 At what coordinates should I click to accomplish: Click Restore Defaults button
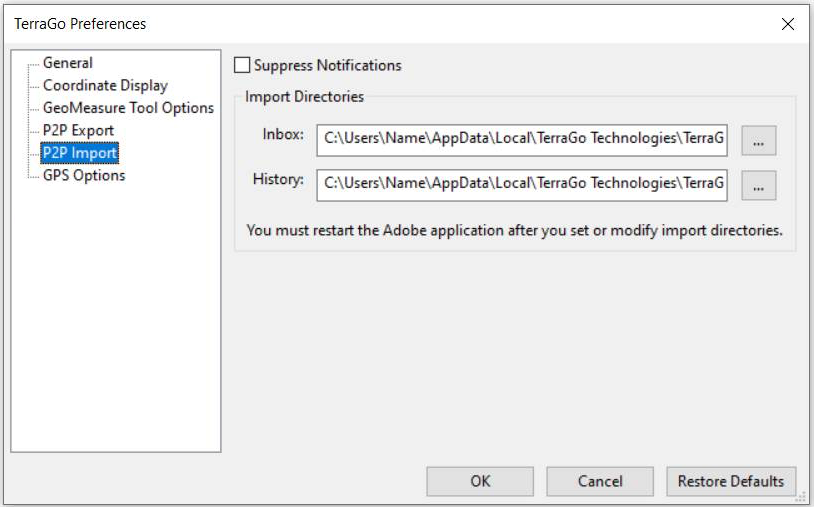click(x=731, y=481)
